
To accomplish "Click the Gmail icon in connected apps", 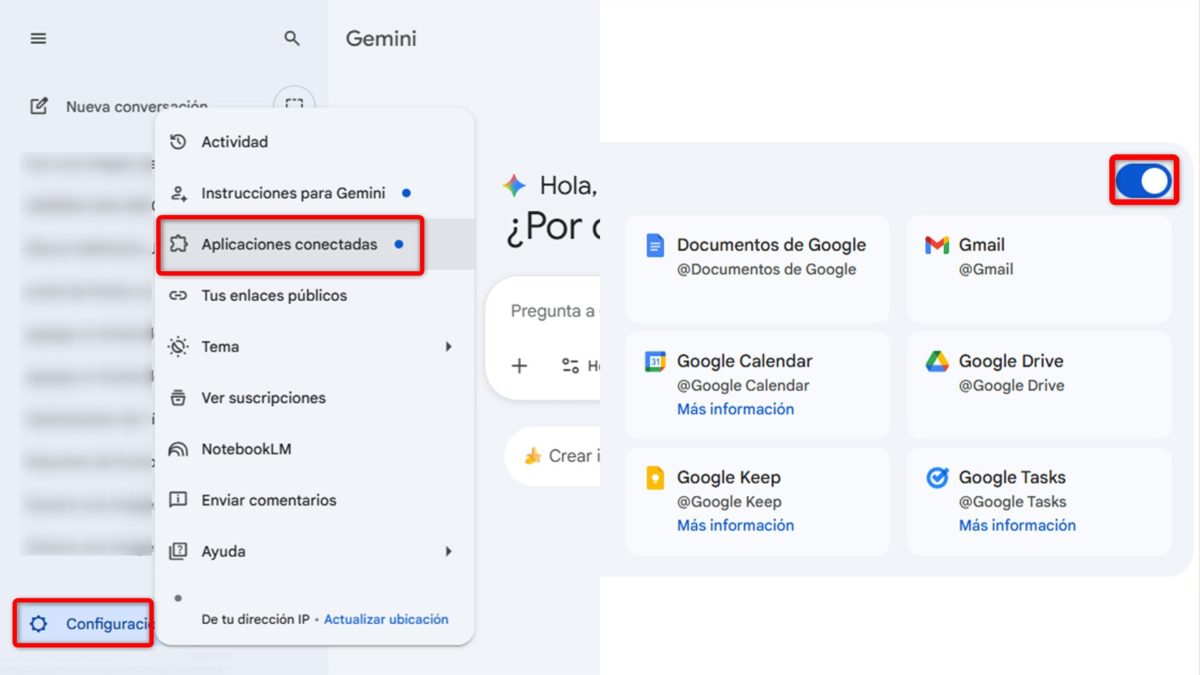I will pyautogui.click(x=935, y=244).
